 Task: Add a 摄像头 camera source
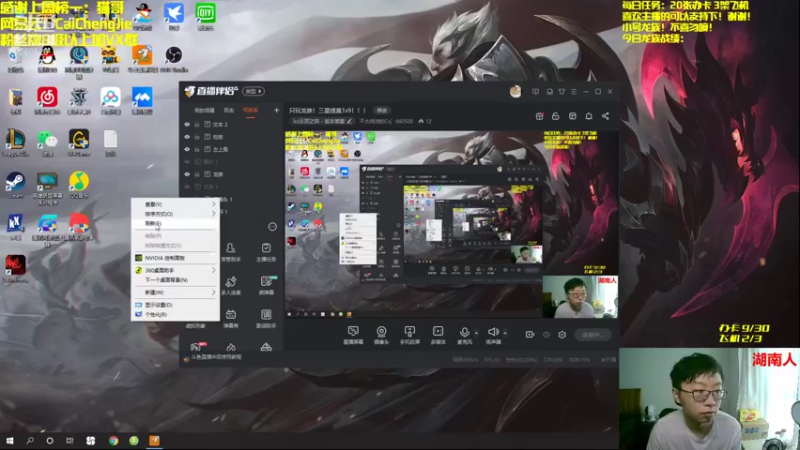point(381,335)
